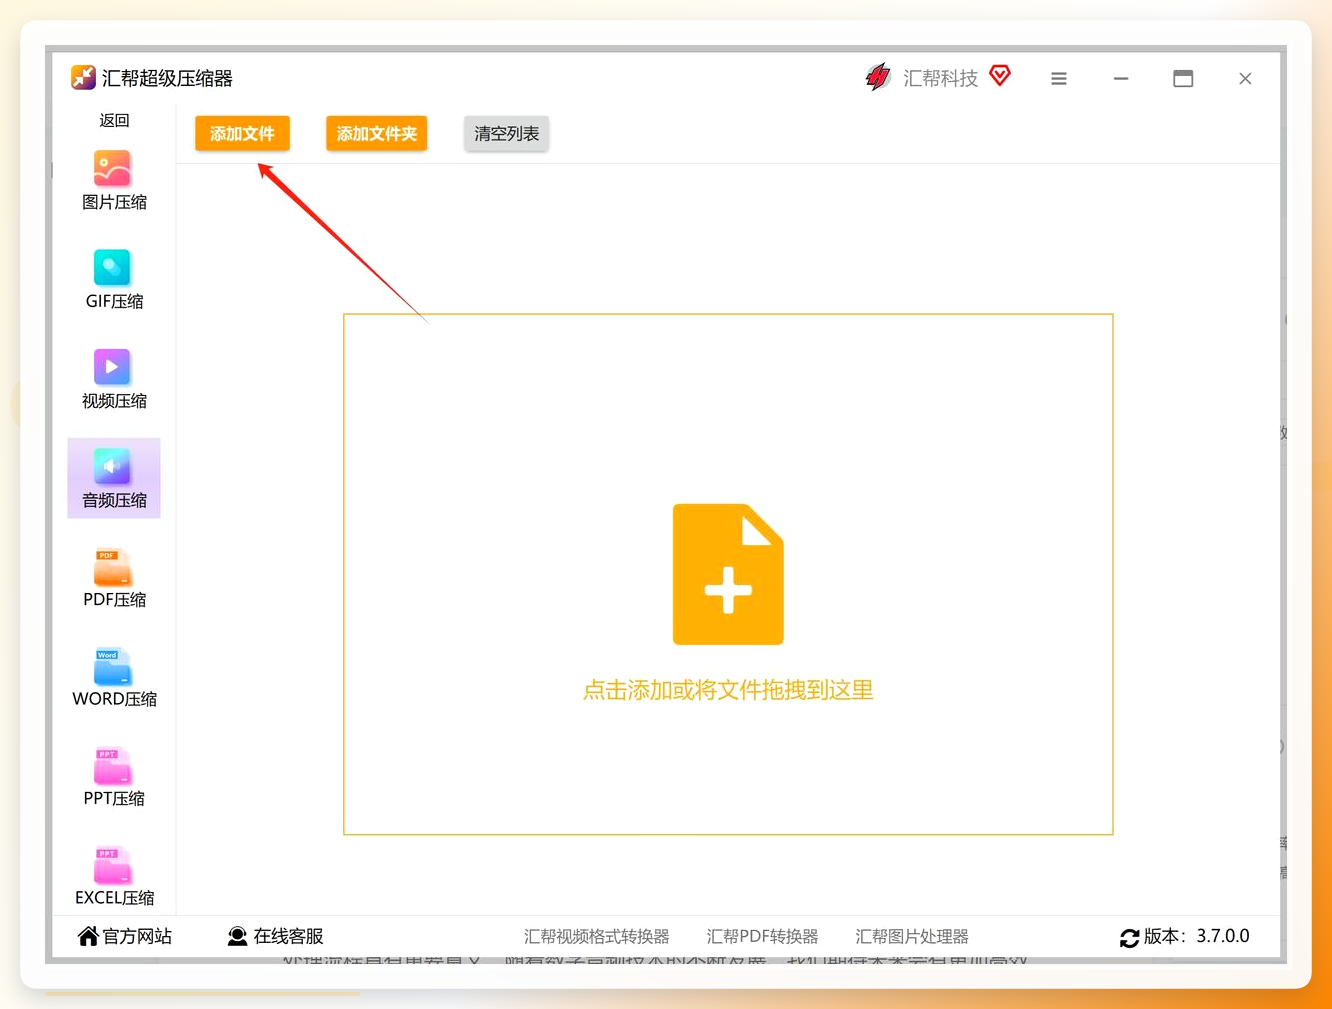Screen dimensions: 1332x1009
Task: Click the red diamond VIP icon
Action: point(1000,75)
